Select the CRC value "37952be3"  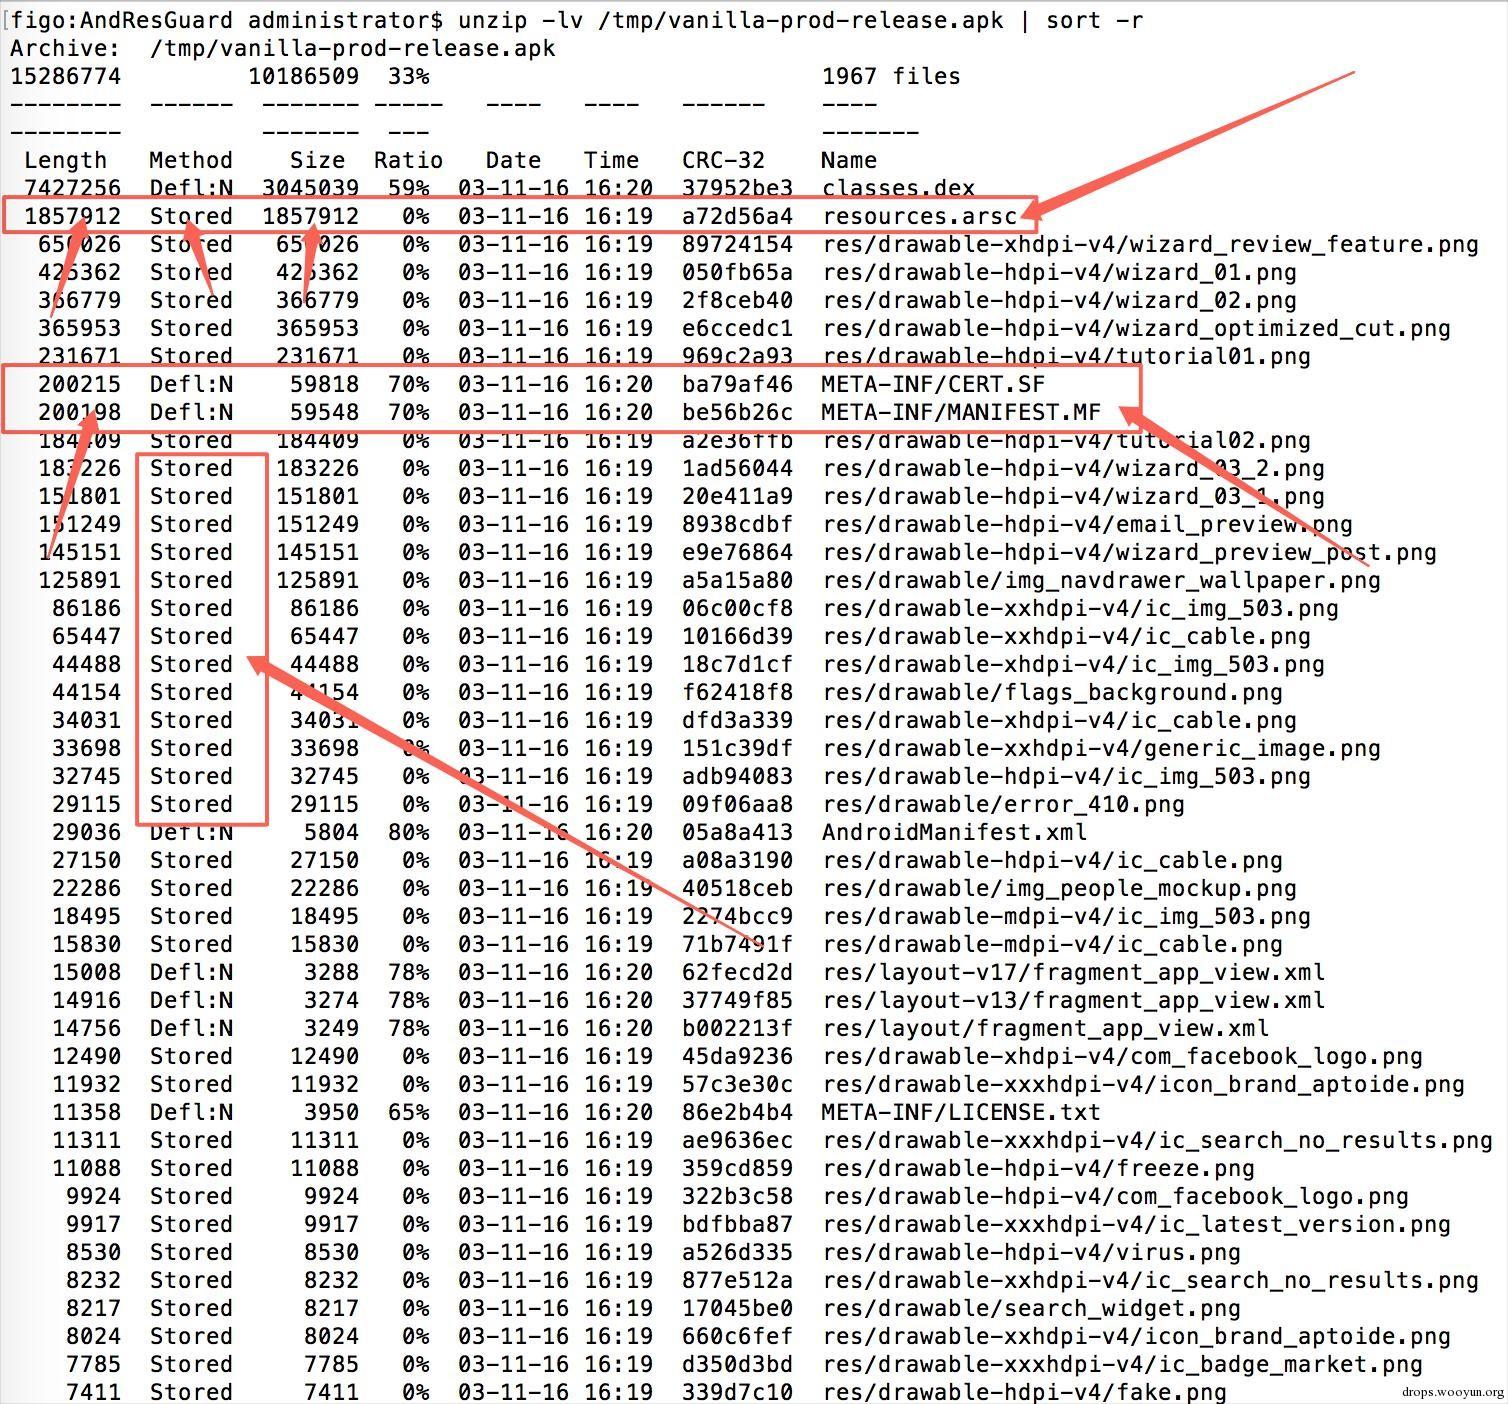tap(737, 188)
